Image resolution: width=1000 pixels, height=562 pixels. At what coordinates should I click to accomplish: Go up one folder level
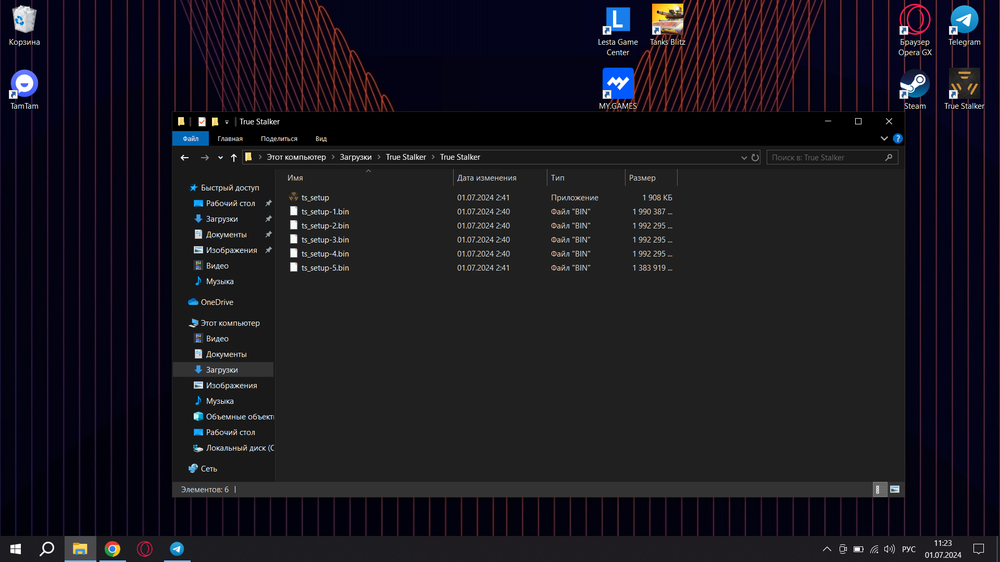(234, 158)
